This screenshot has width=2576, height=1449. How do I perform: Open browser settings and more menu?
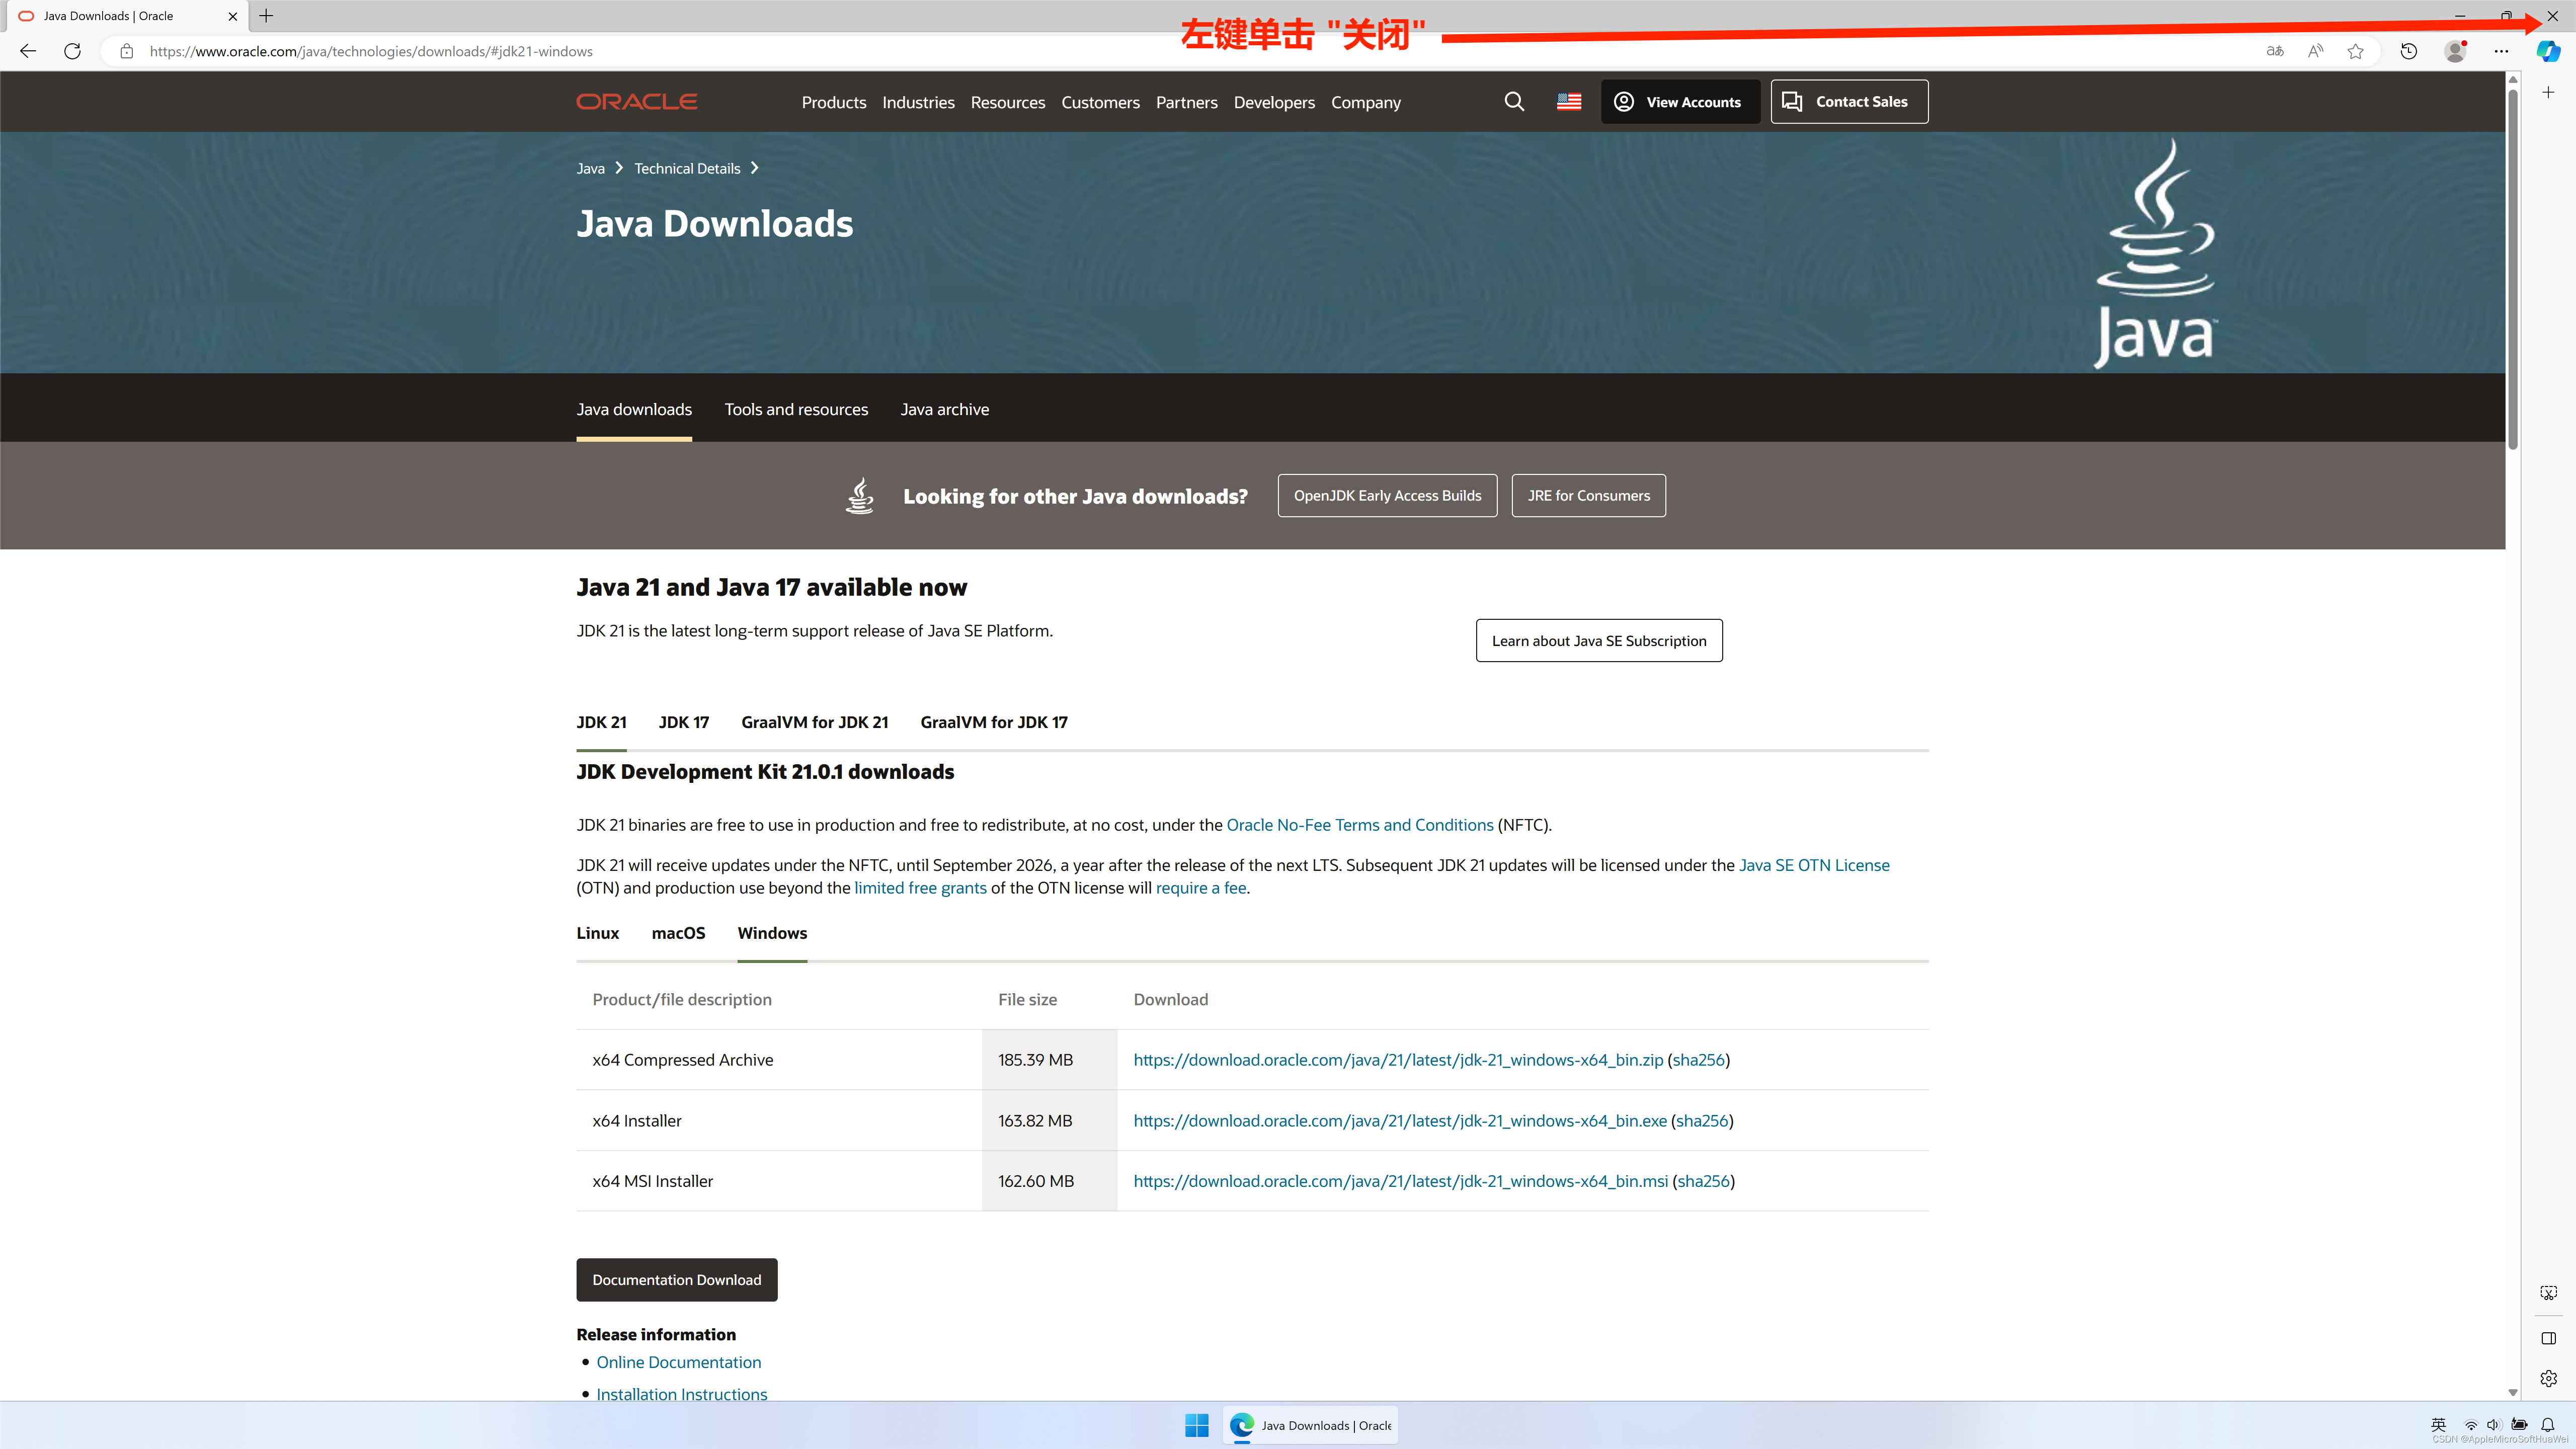pos(2501,51)
